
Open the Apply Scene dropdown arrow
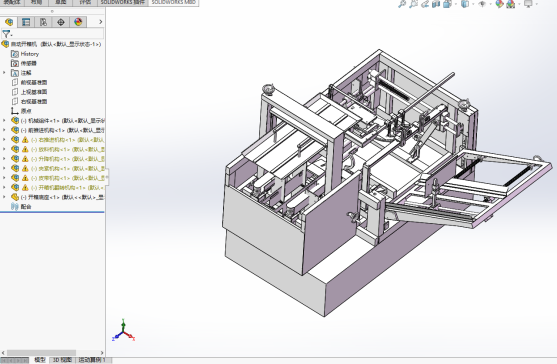pyautogui.click(x=519, y=4)
